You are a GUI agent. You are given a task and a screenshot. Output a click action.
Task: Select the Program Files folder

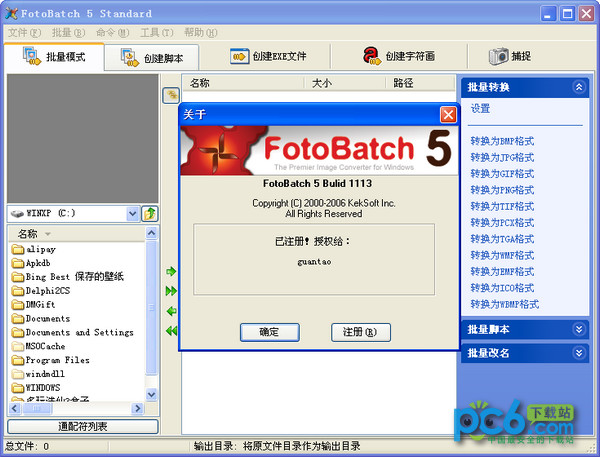tap(57, 360)
